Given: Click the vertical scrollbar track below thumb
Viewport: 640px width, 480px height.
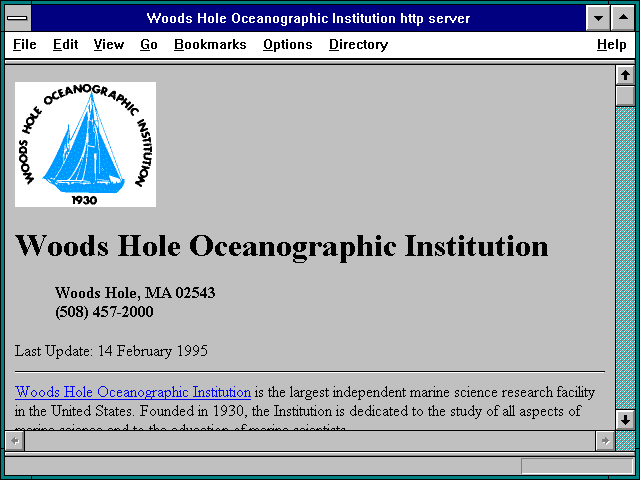Looking at the screenshot, I should [x=625, y=258].
